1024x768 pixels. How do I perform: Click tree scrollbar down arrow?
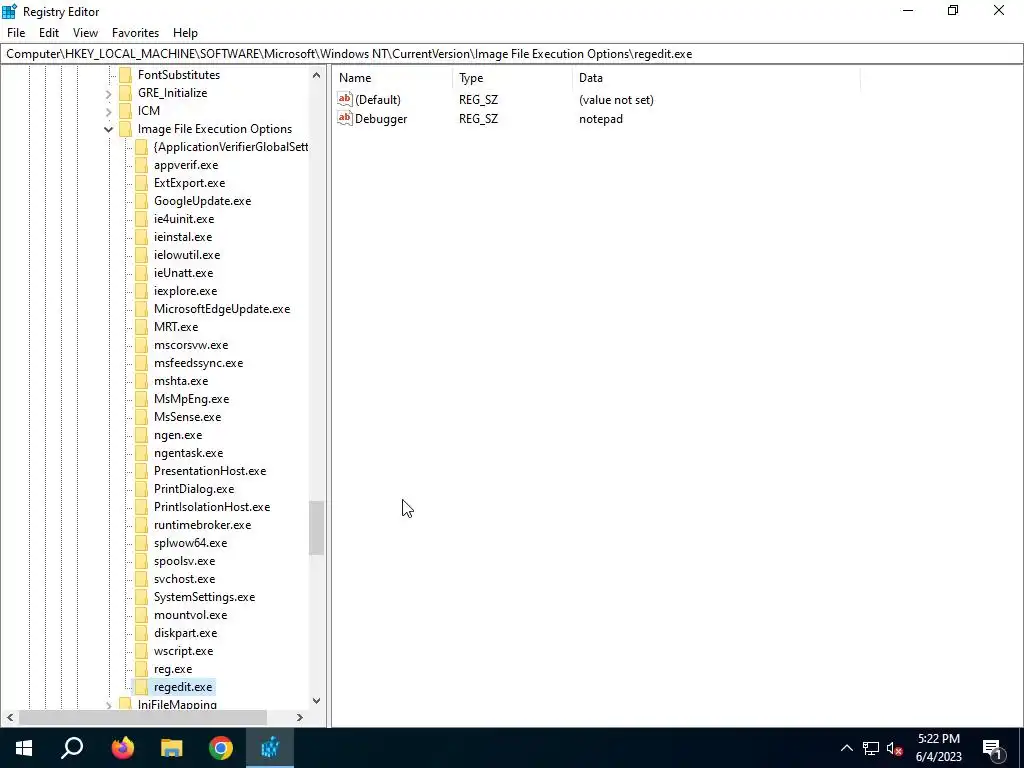tap(317, 701)
